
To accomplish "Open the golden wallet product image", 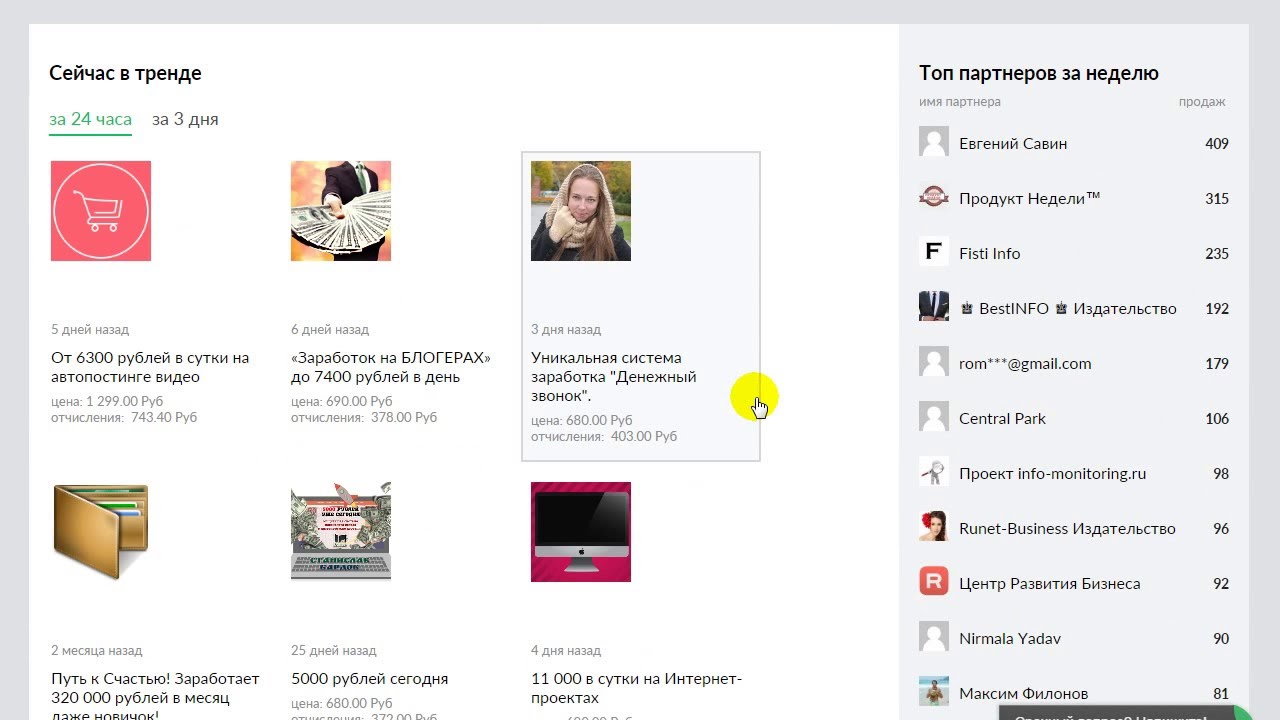I will pyautogui.click(x=101, y=531).
